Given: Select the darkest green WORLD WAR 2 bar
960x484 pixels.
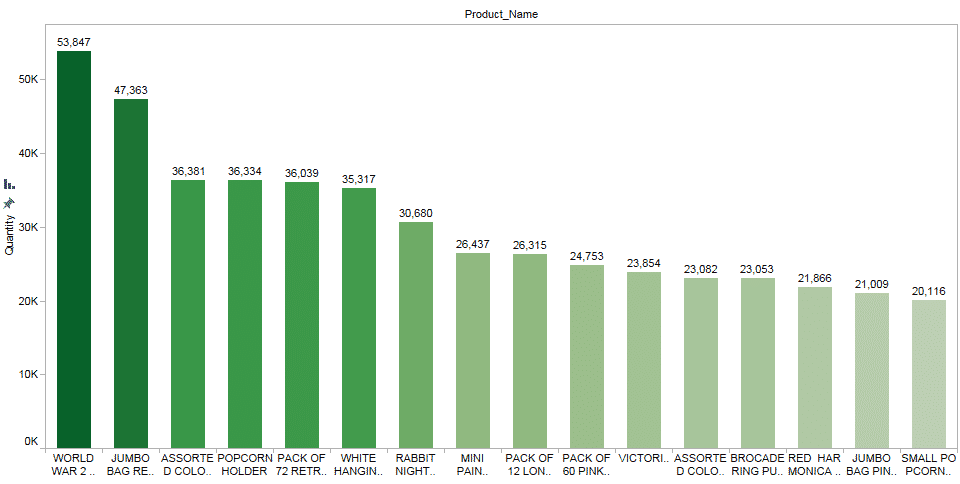Looking at the screenshot, I should point(74,248).
